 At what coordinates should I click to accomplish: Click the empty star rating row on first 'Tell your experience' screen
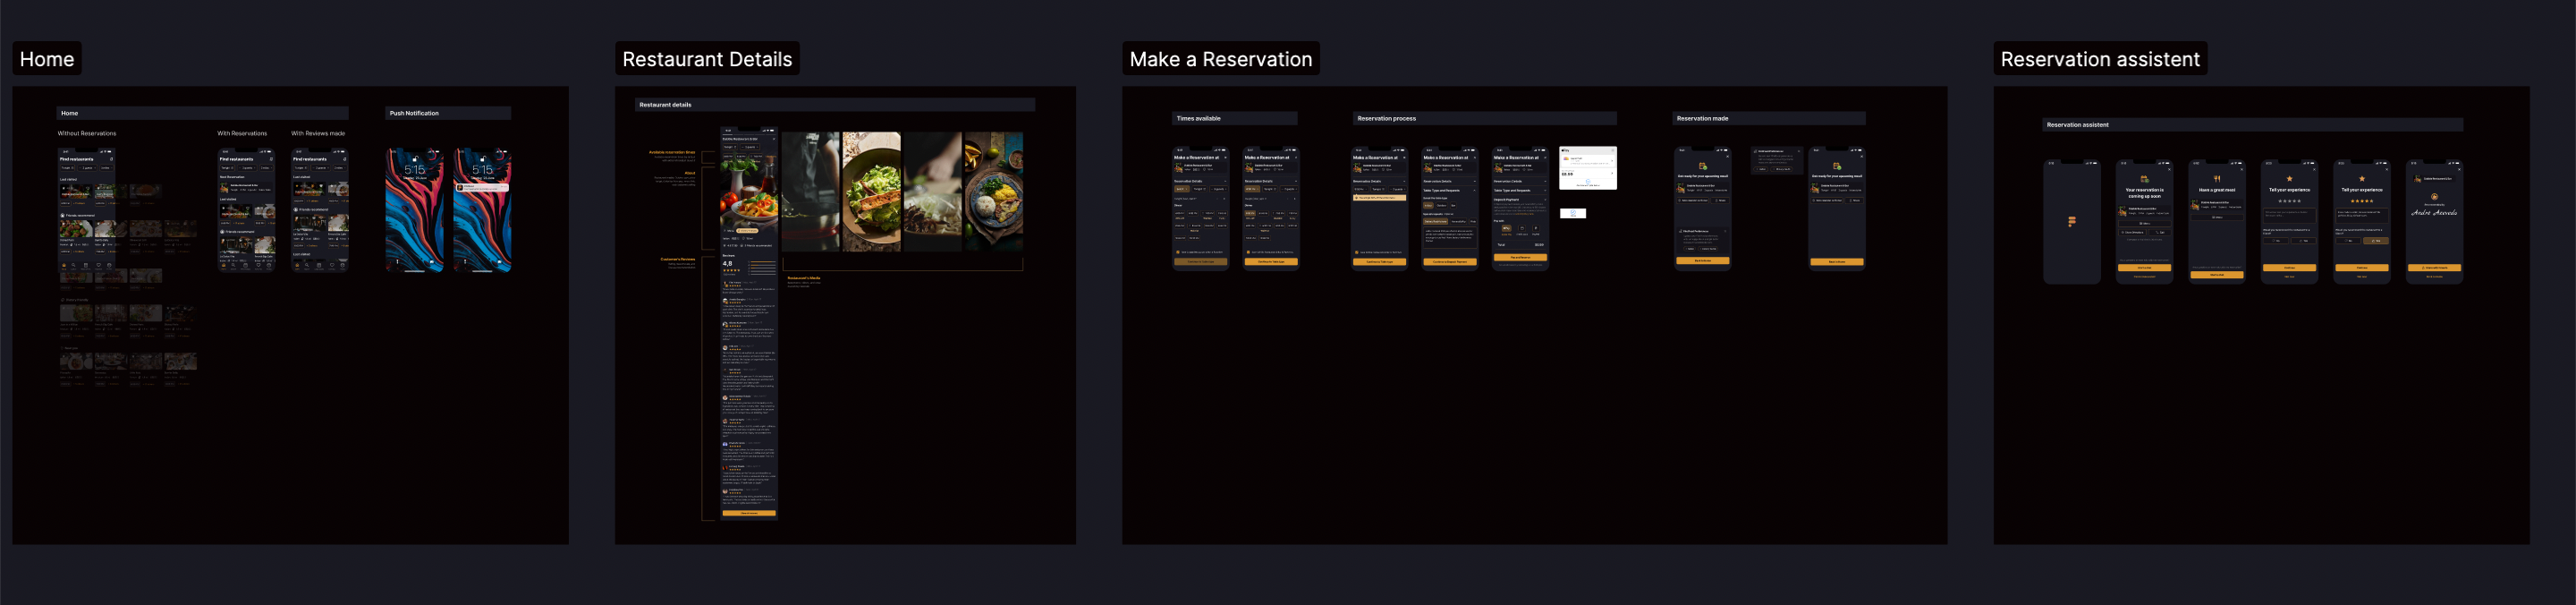click(2289, 201)
